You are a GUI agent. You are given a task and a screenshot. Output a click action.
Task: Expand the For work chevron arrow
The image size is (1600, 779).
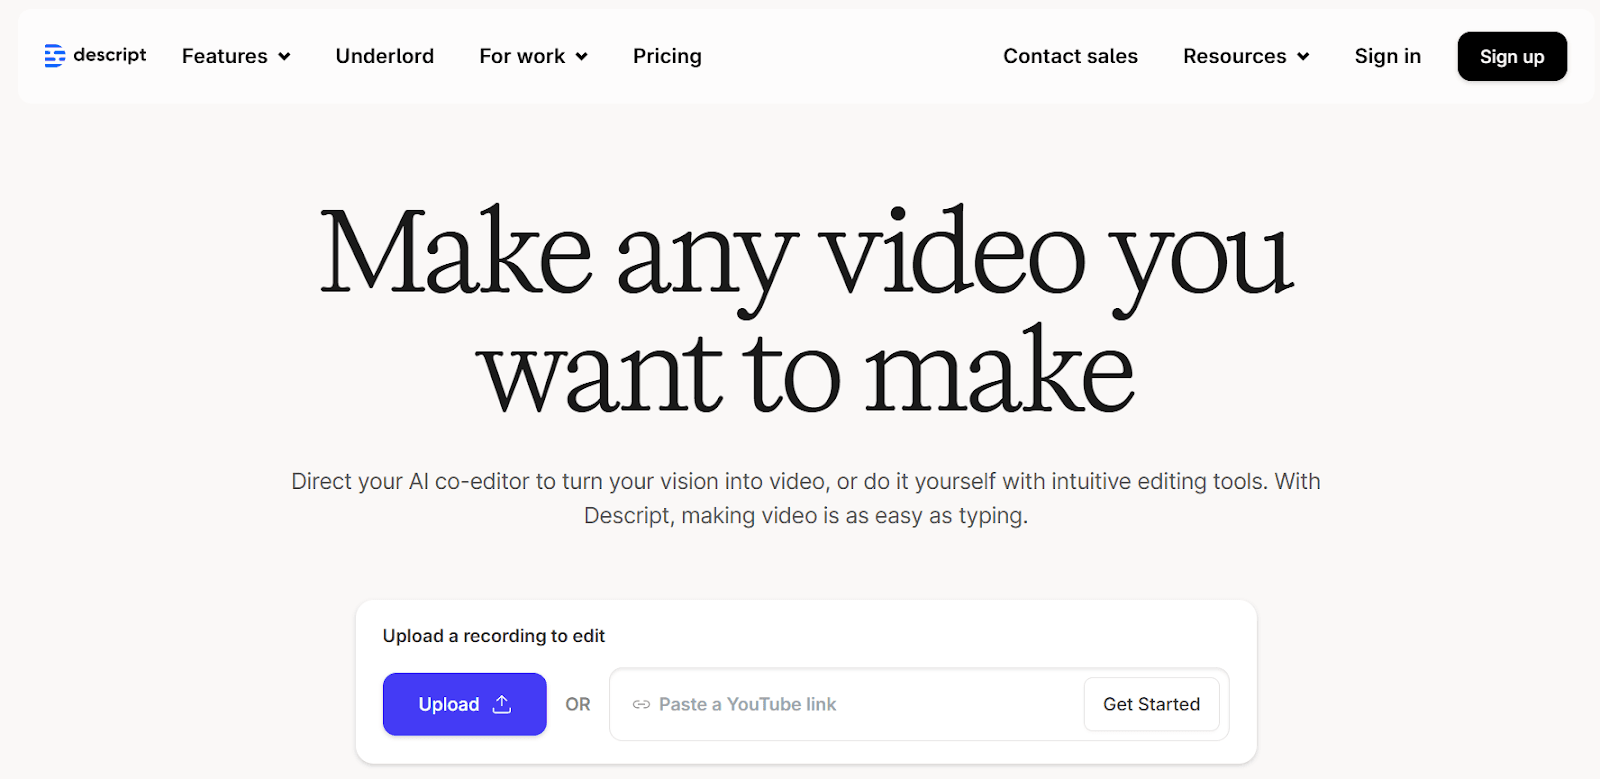(x=582, y=57)
